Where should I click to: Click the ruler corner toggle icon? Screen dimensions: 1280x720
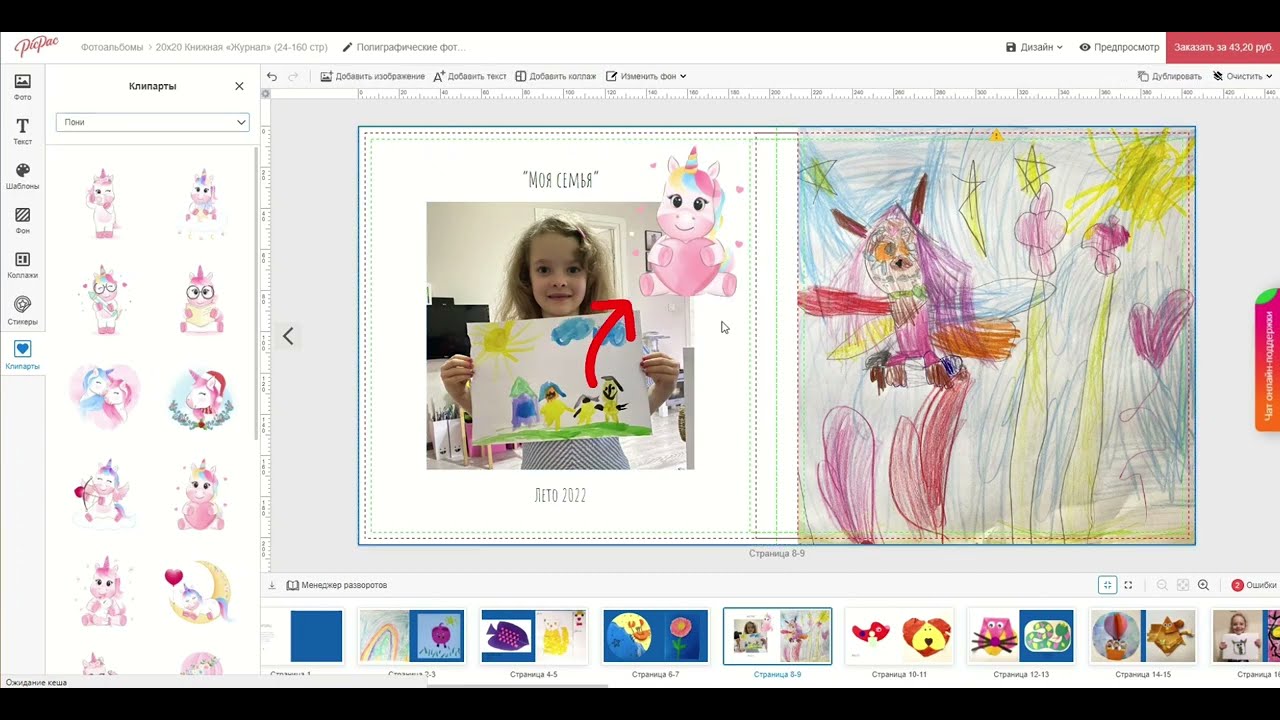265,94
